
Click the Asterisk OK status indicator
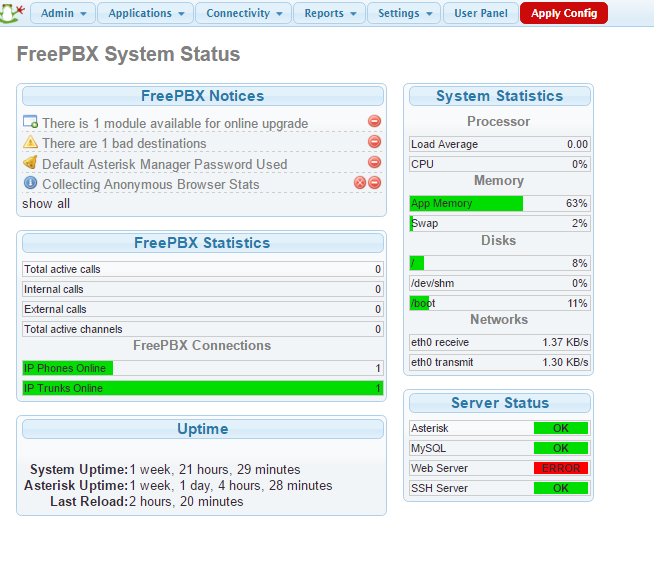pos(561,428)
